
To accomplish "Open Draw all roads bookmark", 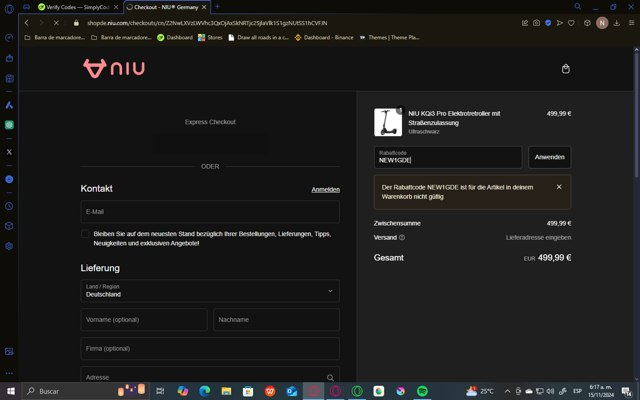I will (x=258, y=38).
